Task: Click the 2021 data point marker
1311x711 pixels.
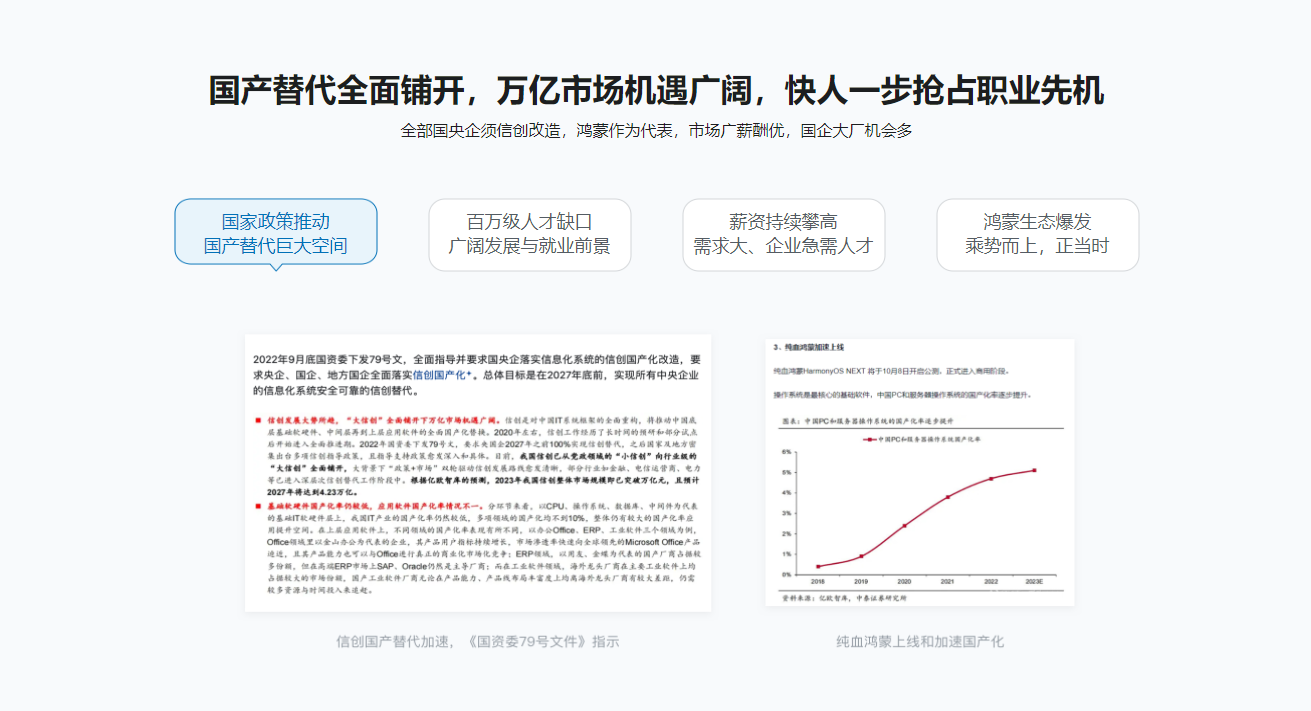Action: (948, 497)
